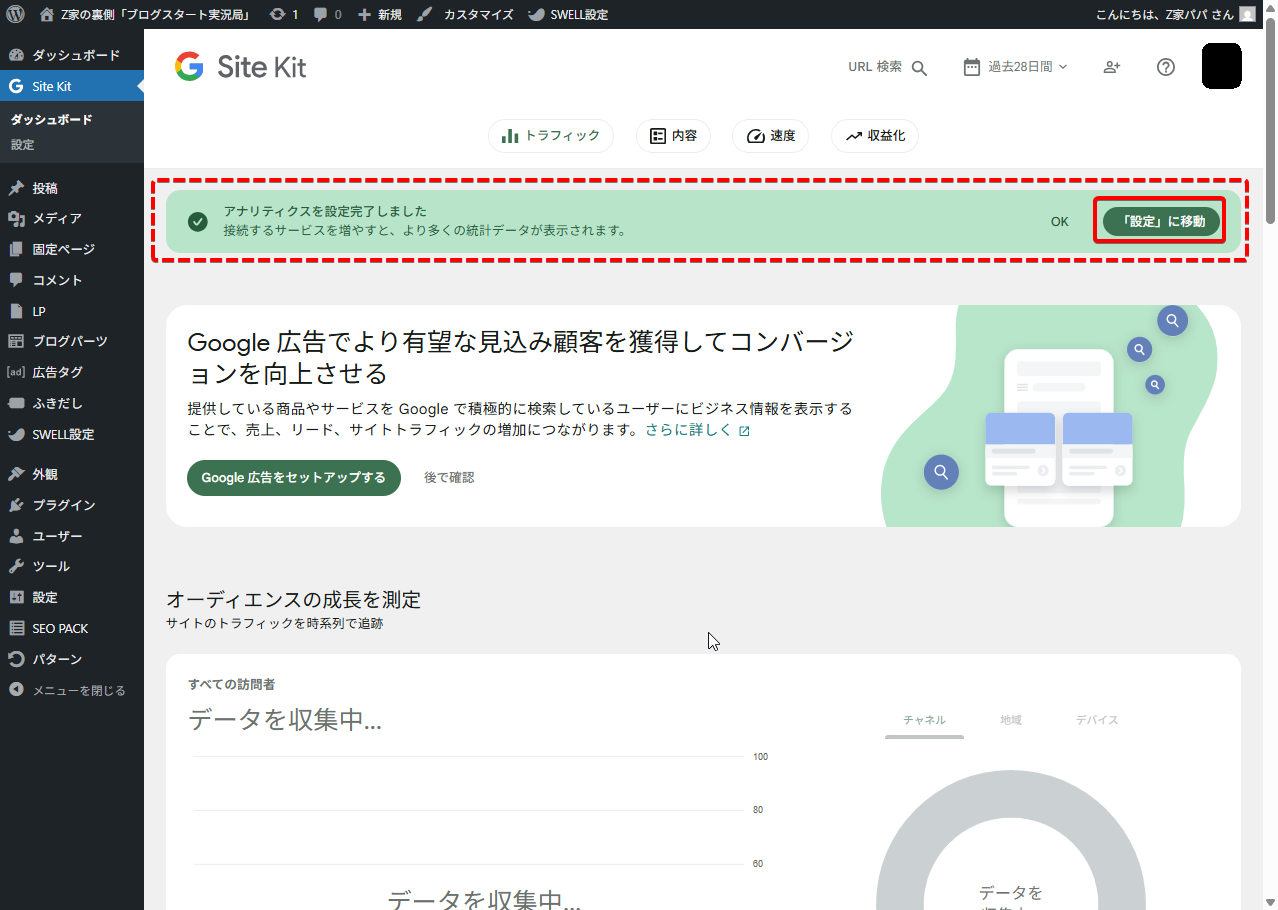Open メディア menu
Image resolution: width=1278 pixels, height=910 pixels.
click(x=72, y=218)
